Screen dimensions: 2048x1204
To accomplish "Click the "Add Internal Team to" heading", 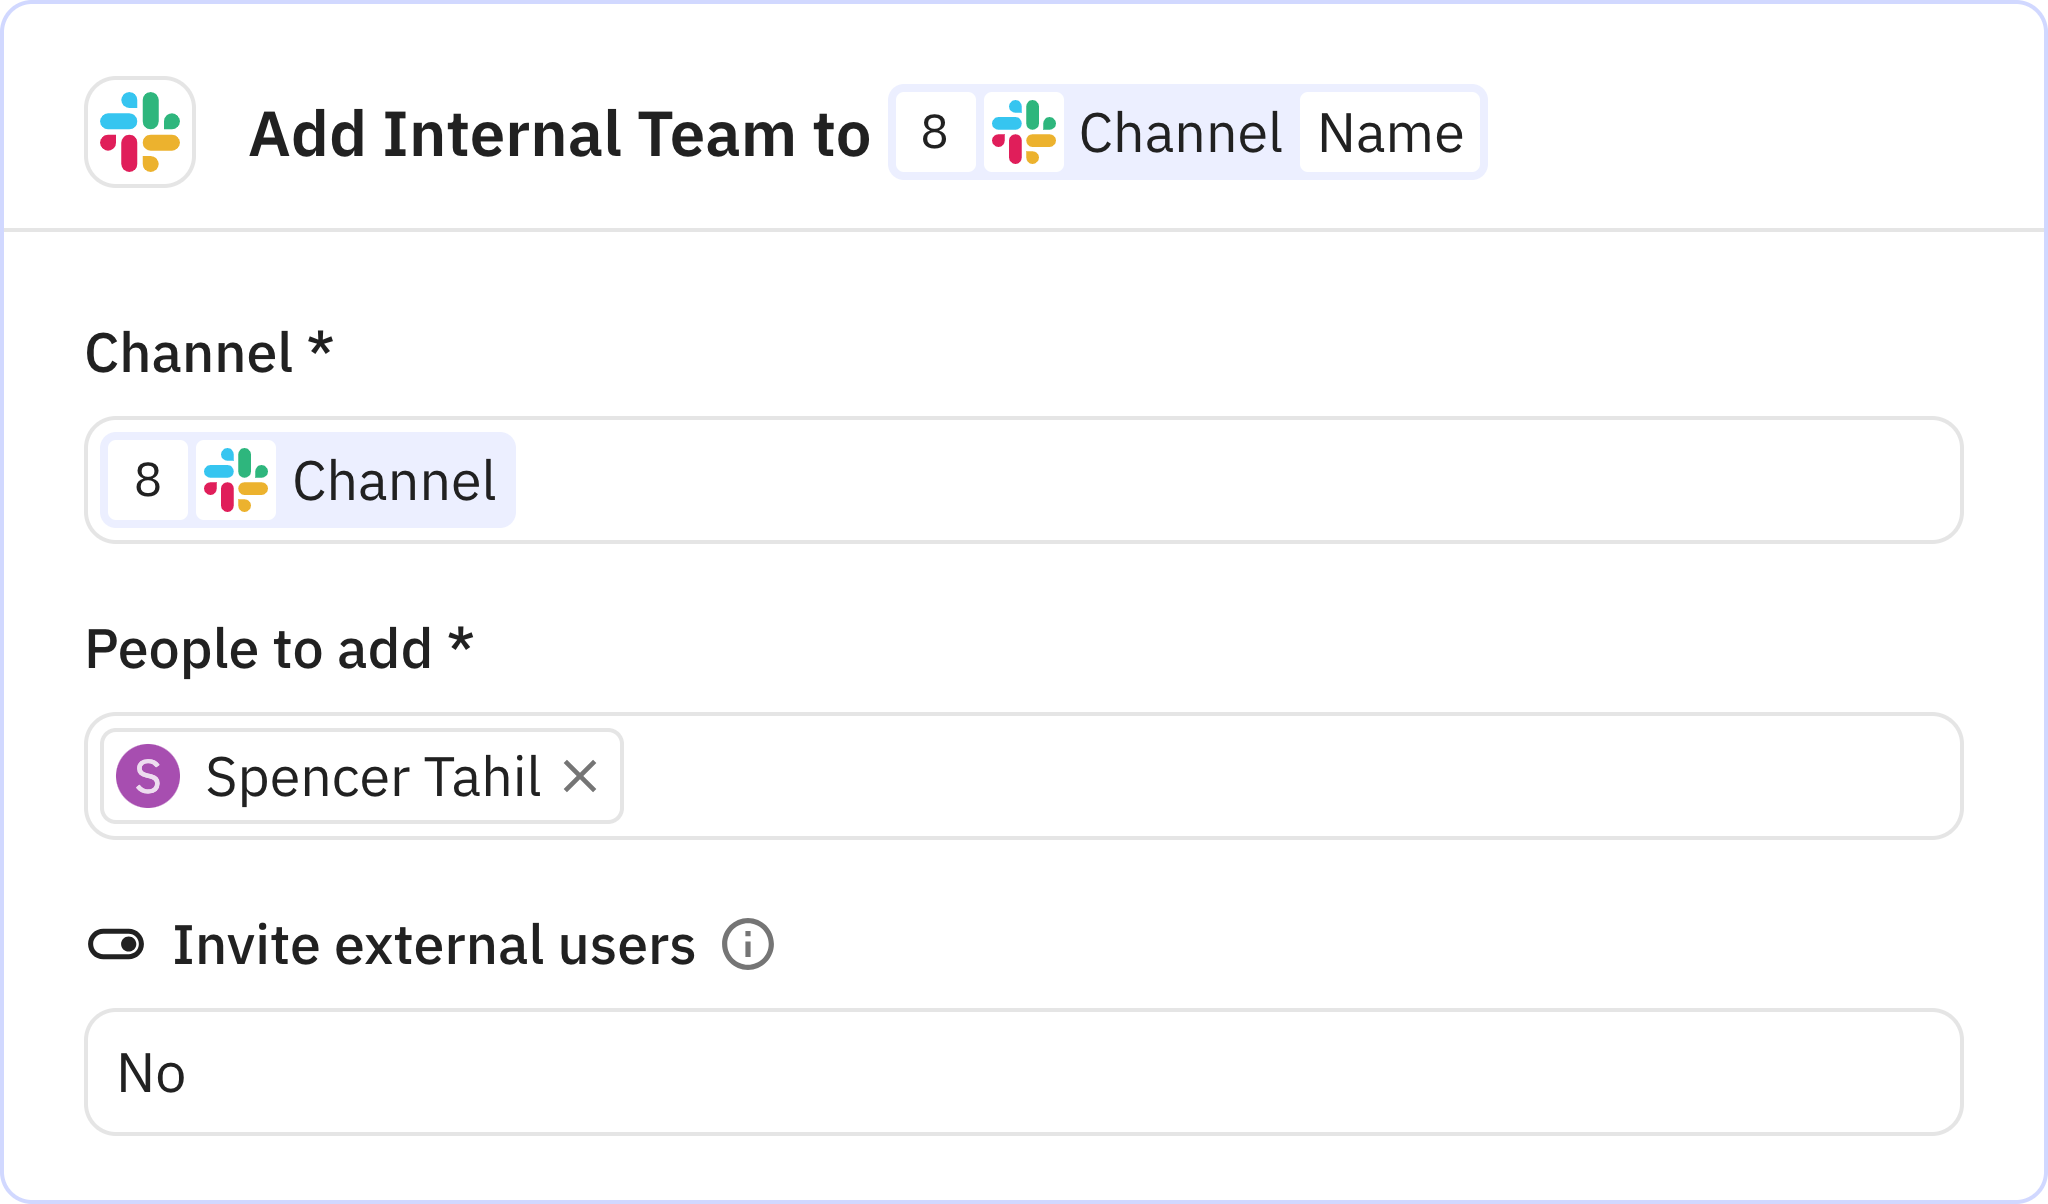I will [x=559, y=133].
